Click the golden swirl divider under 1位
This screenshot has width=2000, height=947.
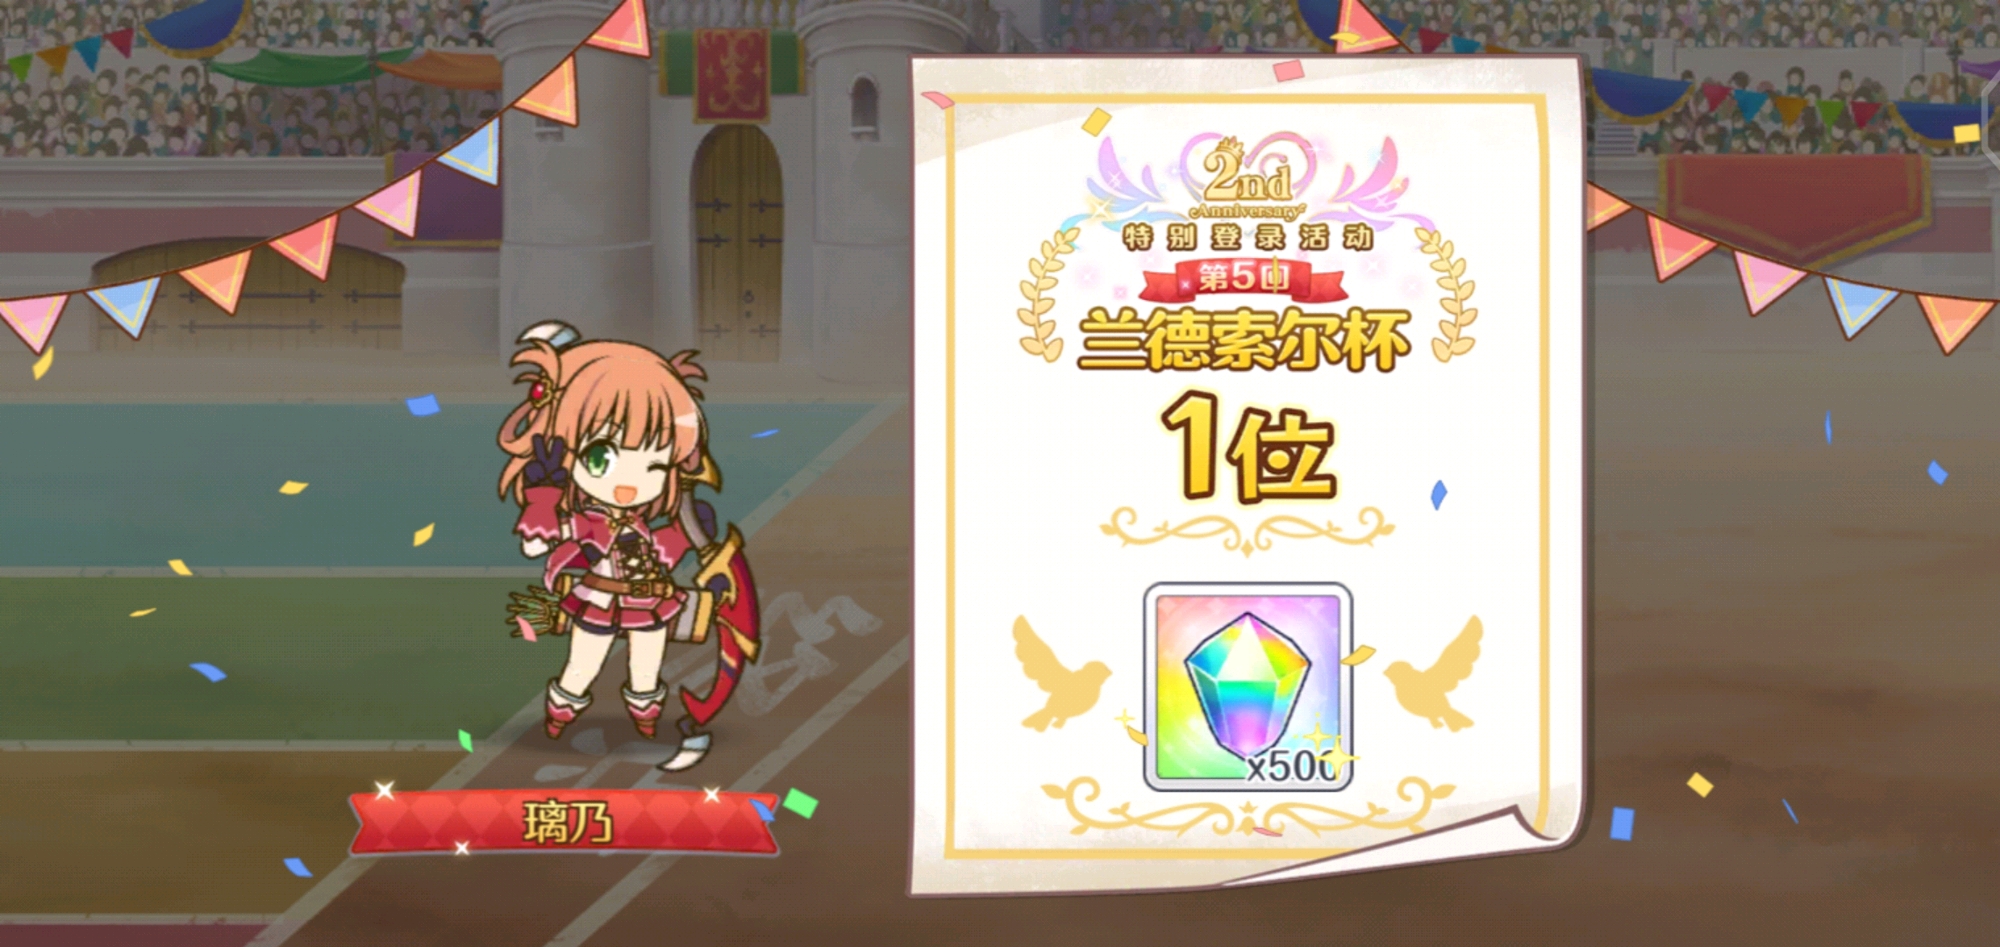point(1247,528)
